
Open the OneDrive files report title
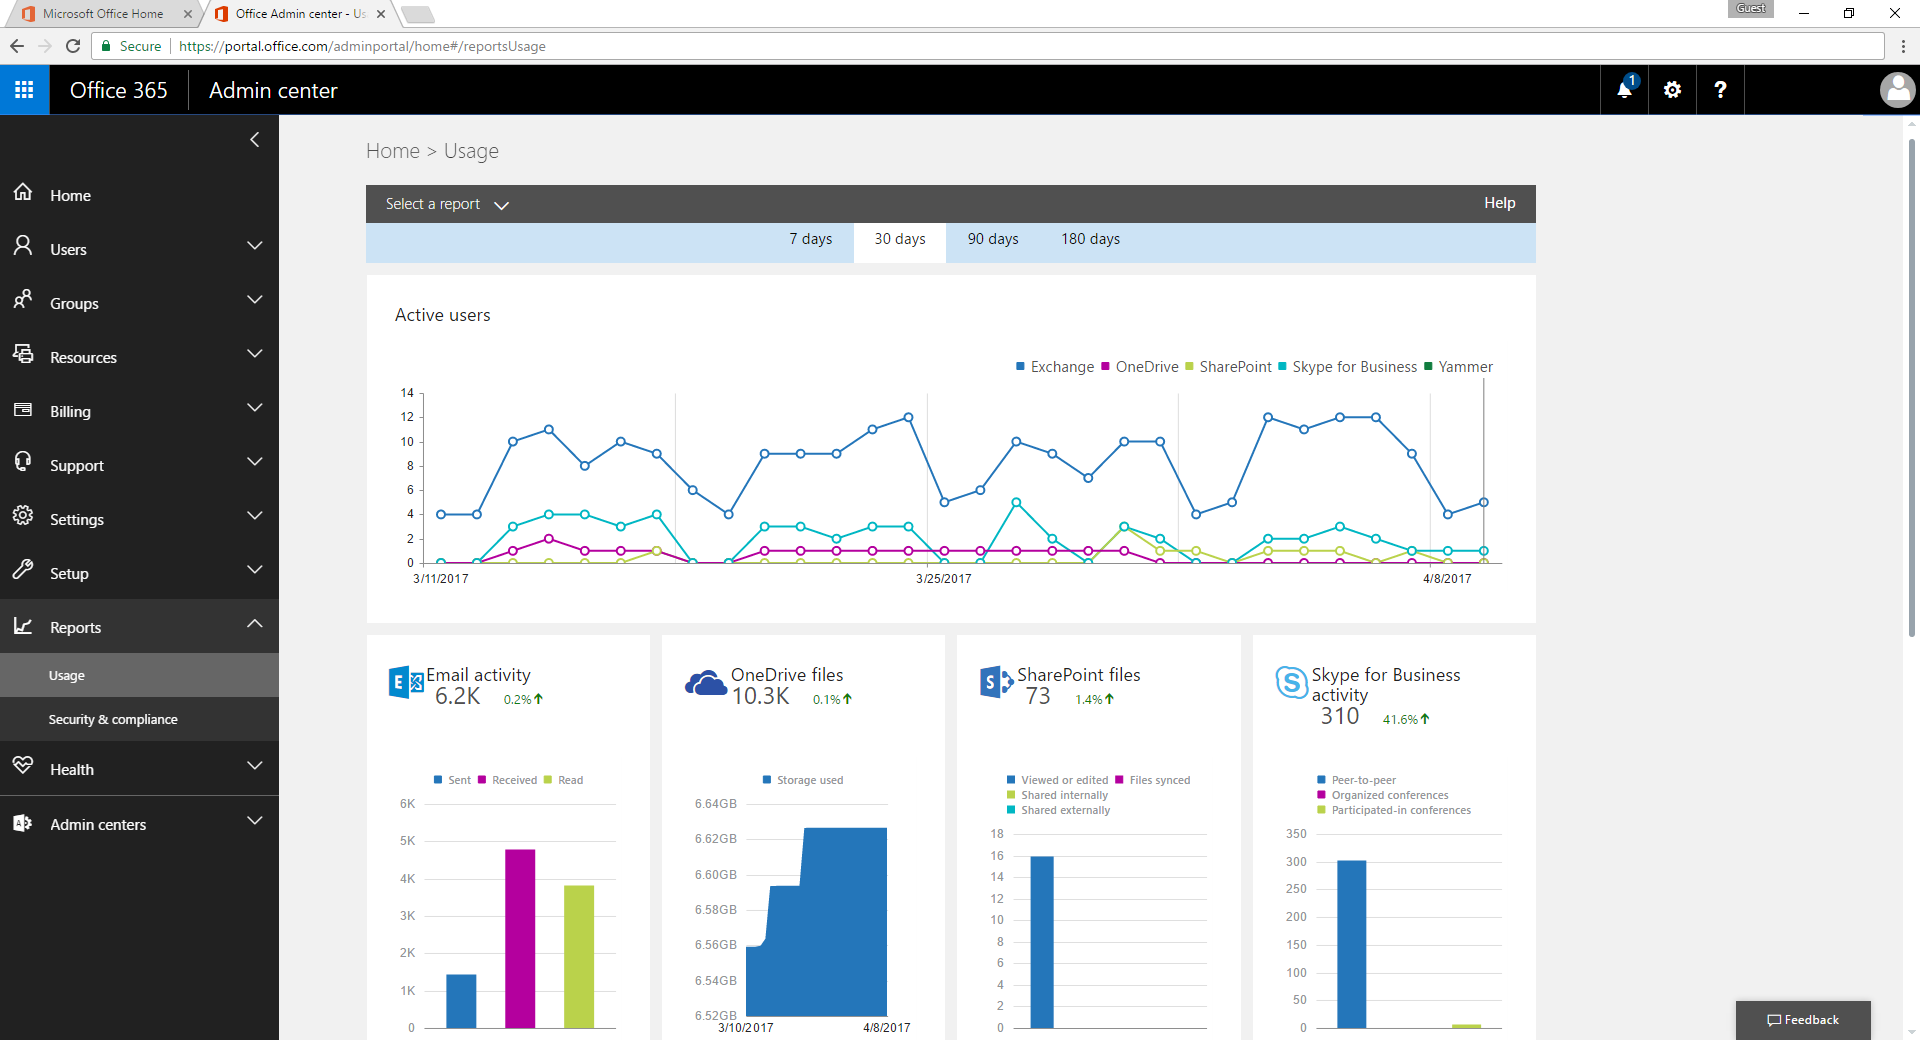(x=787, y=675)
